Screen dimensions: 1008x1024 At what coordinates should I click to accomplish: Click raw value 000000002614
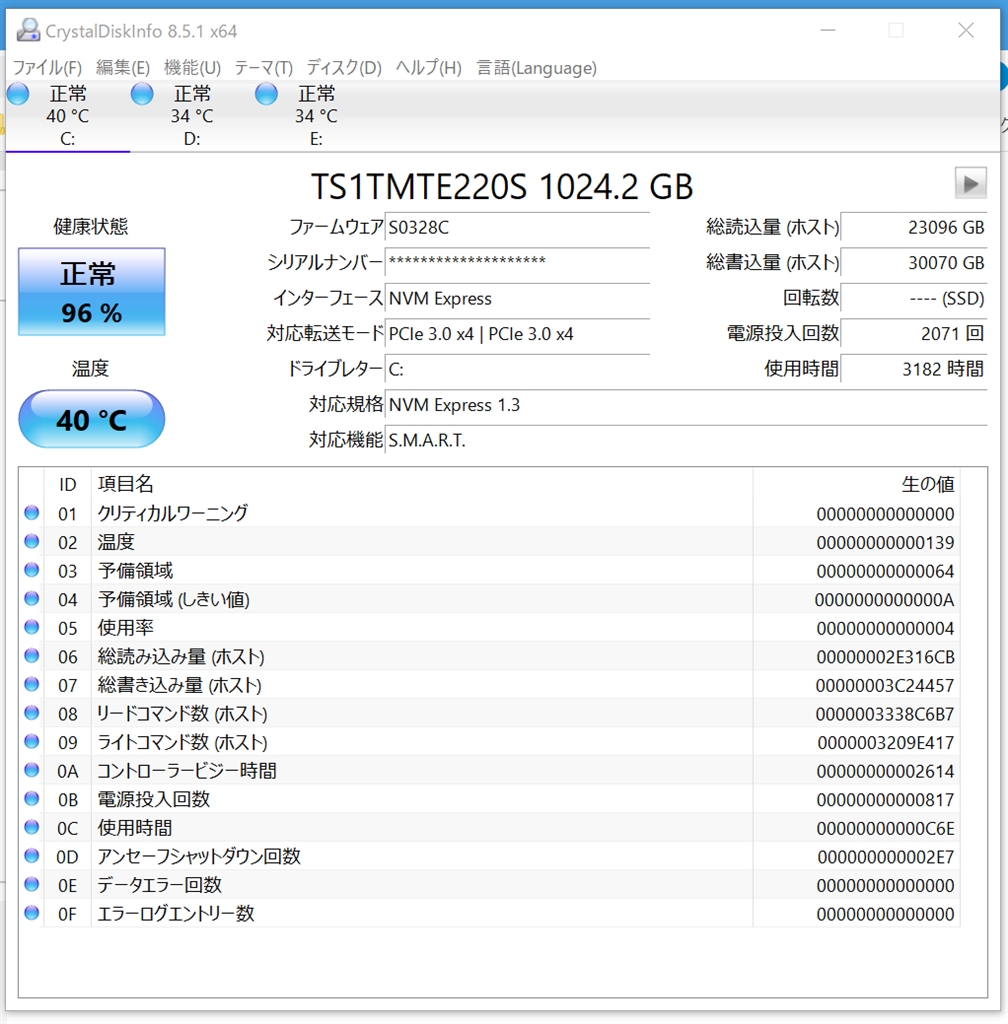(885, 772)
